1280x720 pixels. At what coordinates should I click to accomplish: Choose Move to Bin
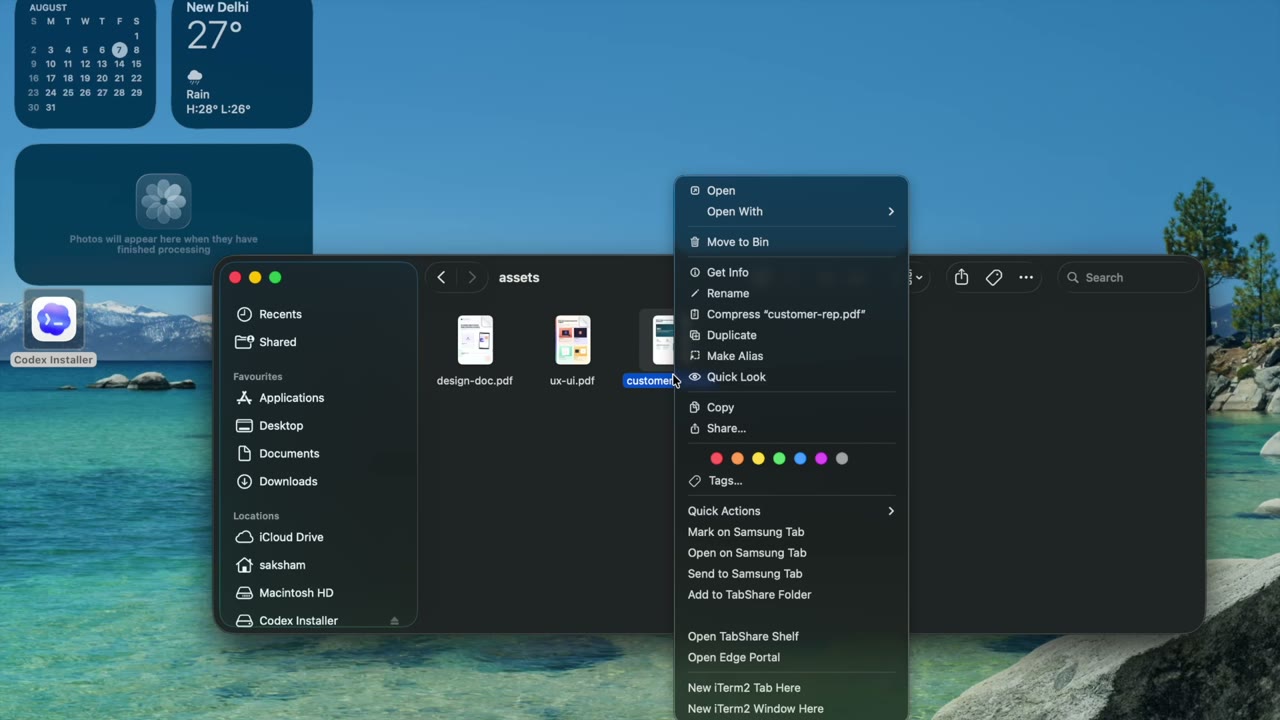(x=791, y=242)
